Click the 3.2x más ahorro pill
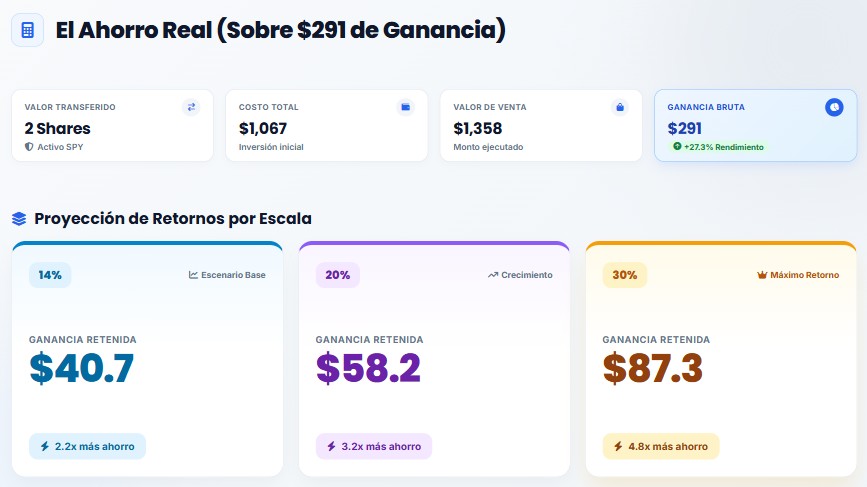Image resolution: width=867 pixels, height=487 pixels. click(374, 446)
